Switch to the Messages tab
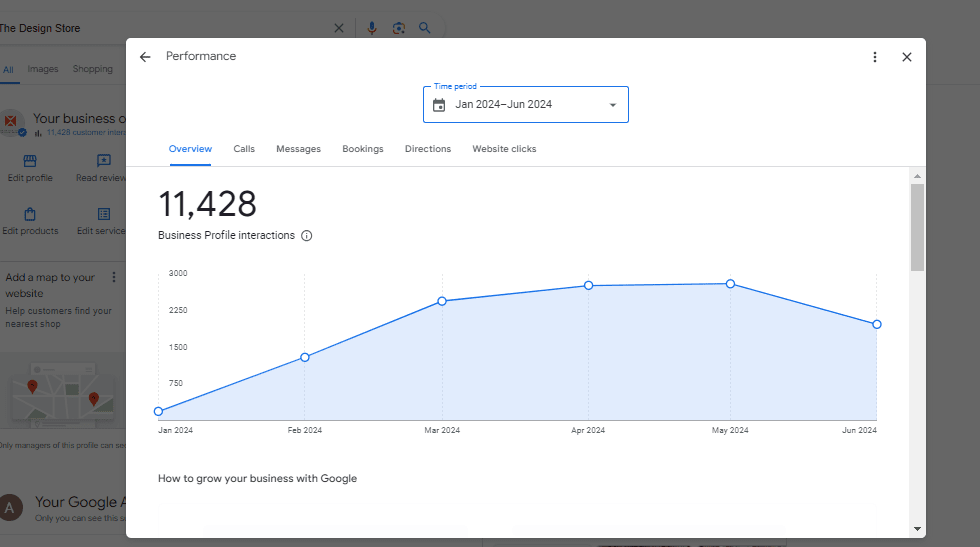 point(298,149)
